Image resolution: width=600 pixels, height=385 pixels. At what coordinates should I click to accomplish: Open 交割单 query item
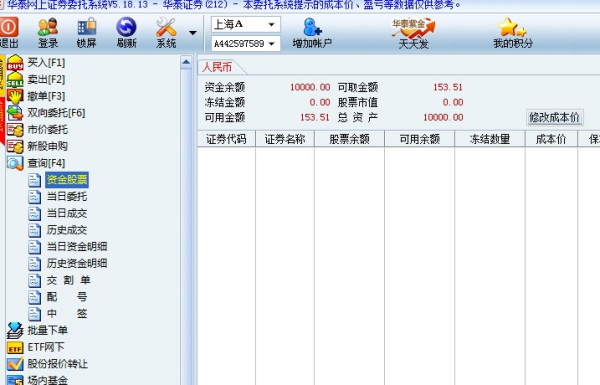(x=68, y=280)
